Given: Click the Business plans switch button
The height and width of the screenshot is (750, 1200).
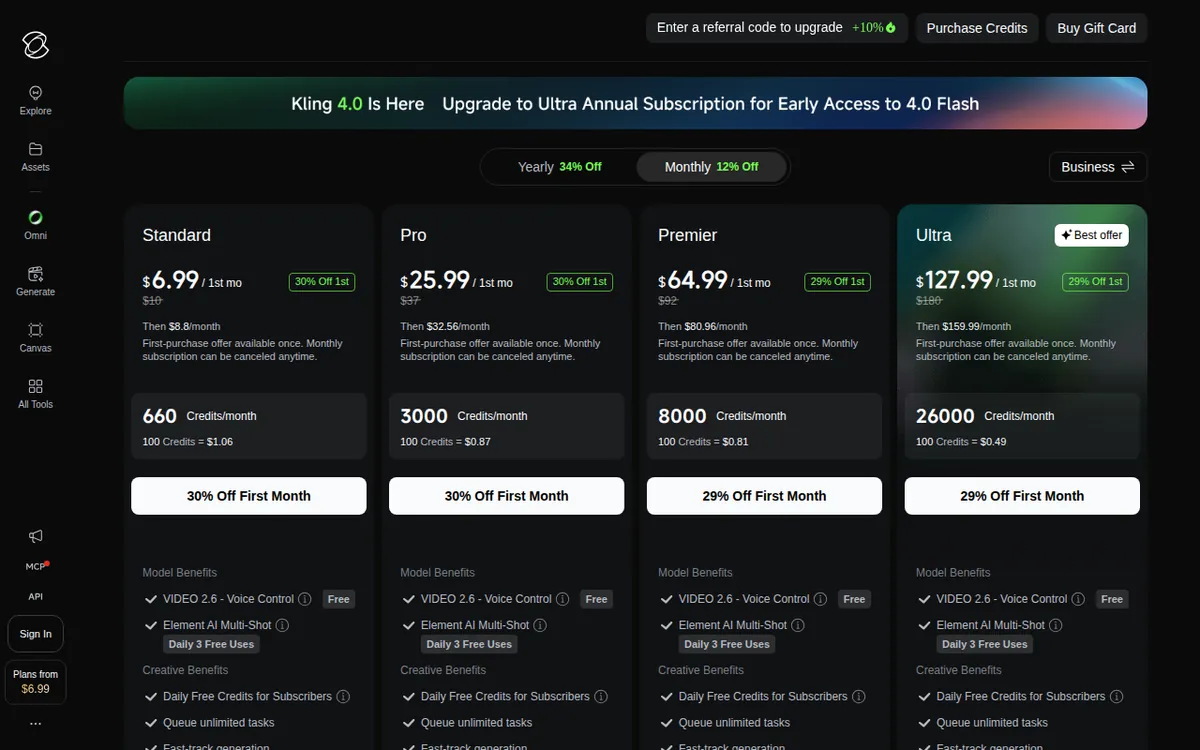Looking at the screenshot, I should (1098, 167).
